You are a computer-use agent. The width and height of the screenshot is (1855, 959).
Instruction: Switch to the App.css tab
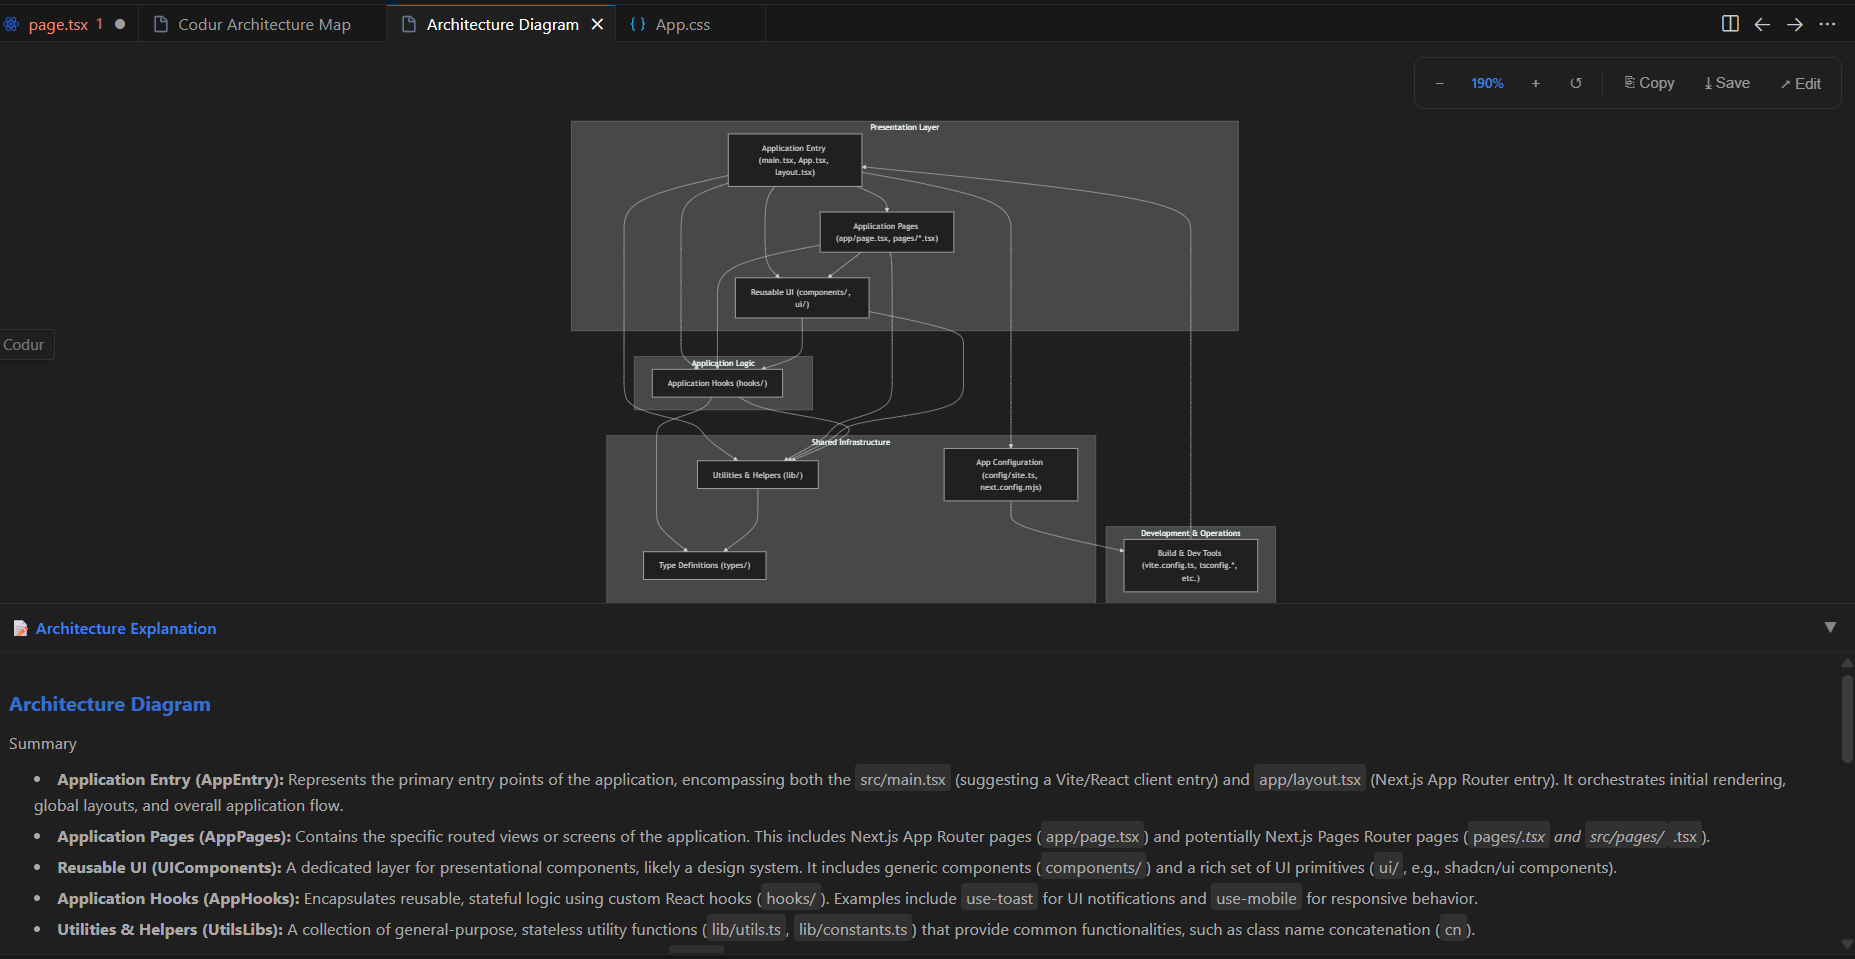(683, 23)
